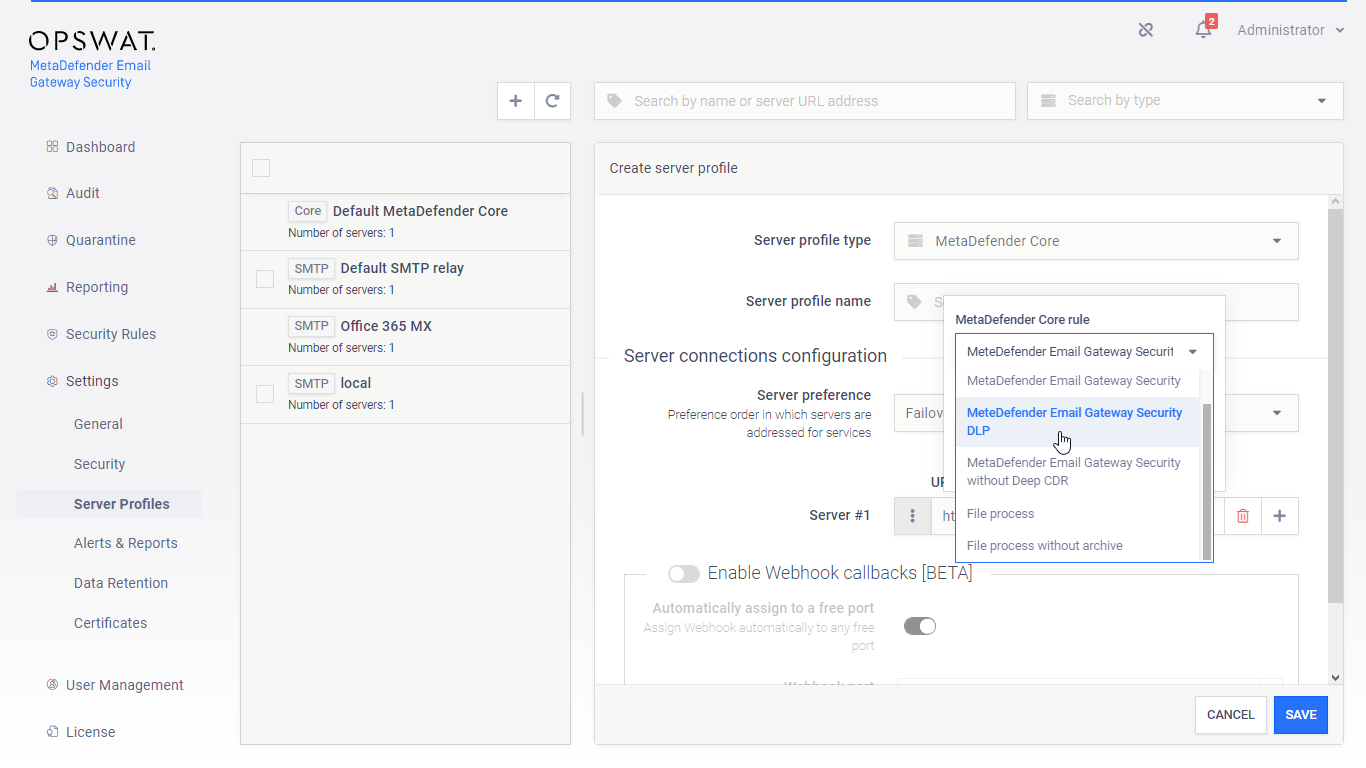Delete Server #1 with trash icon
Viewport: 1366px width, 768px height.
(x=1243, y=516)
